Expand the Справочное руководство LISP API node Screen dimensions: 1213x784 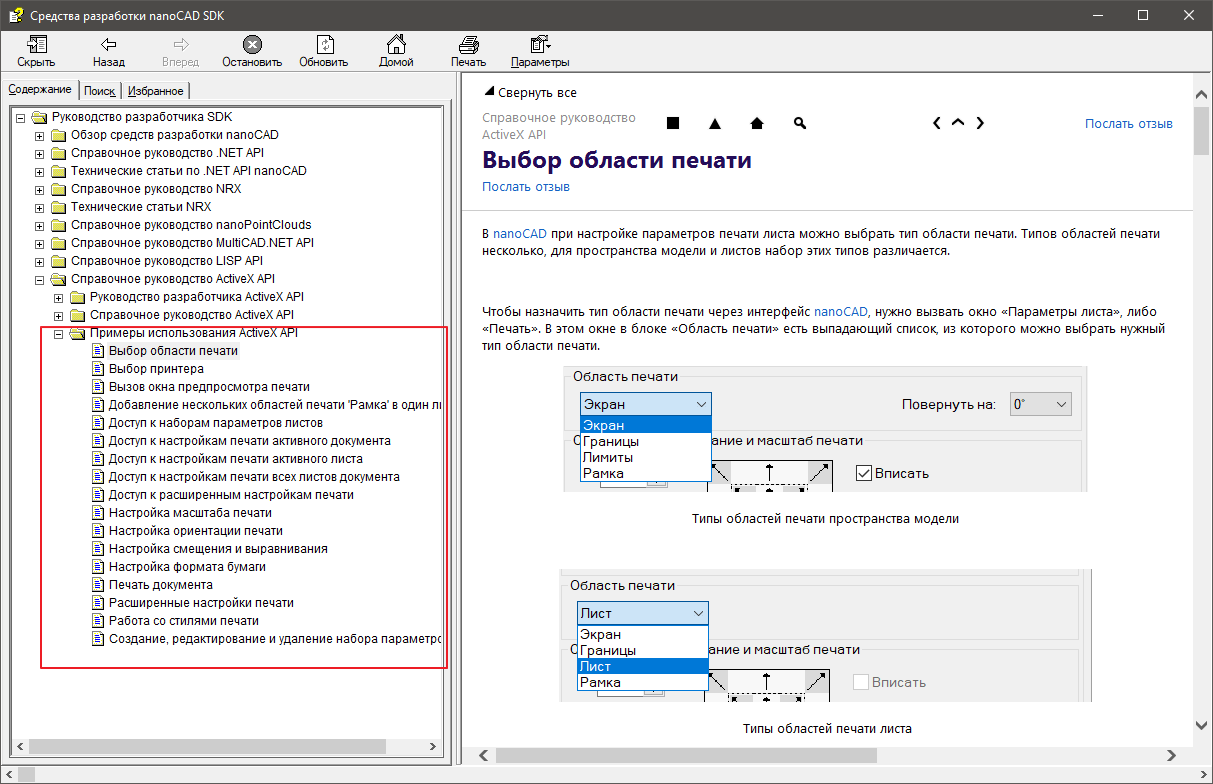40,261
